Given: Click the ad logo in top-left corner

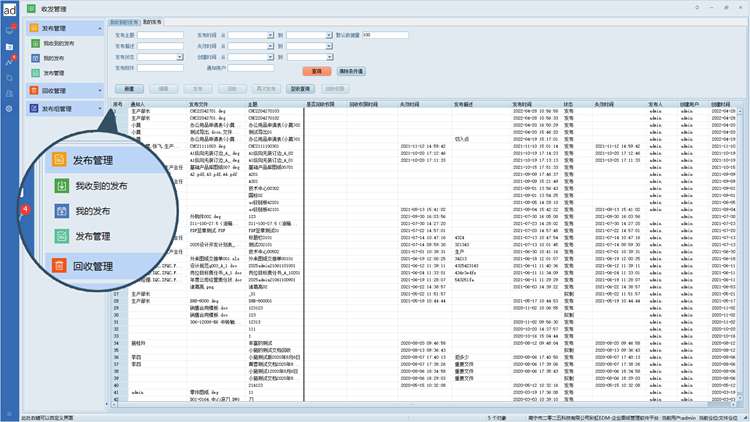Looking at the screenshot, I should (x=9, y=8).
